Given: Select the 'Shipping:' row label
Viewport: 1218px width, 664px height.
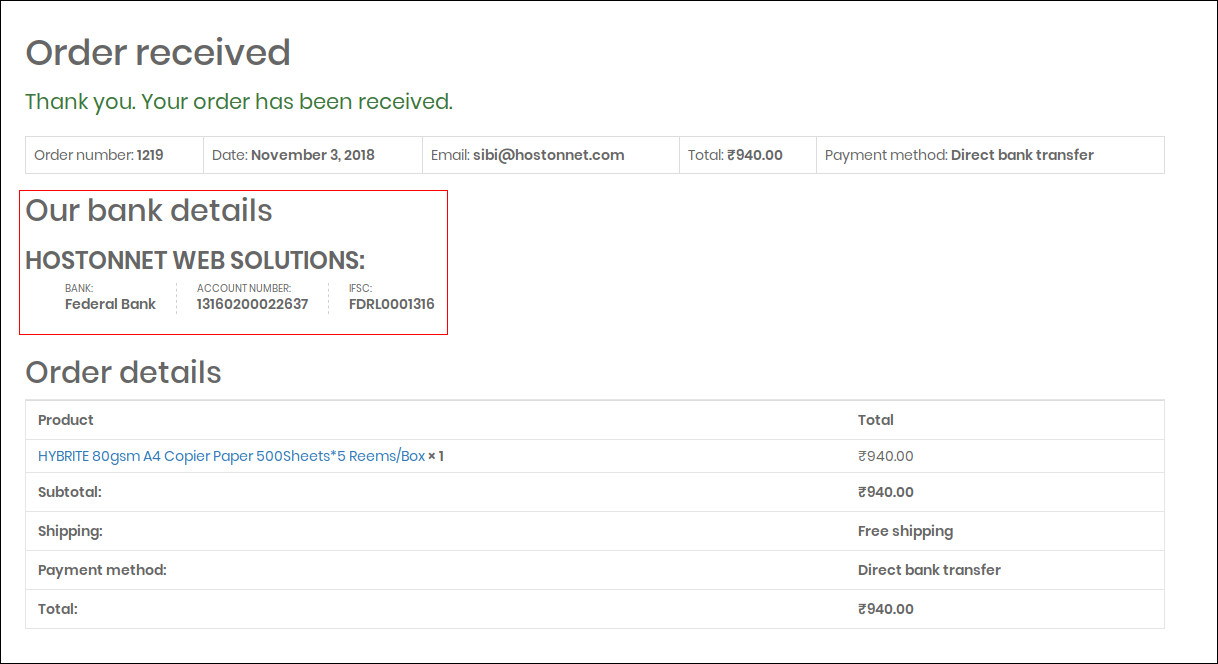Looking at the screenshot, I should click(x=70, y=531).
